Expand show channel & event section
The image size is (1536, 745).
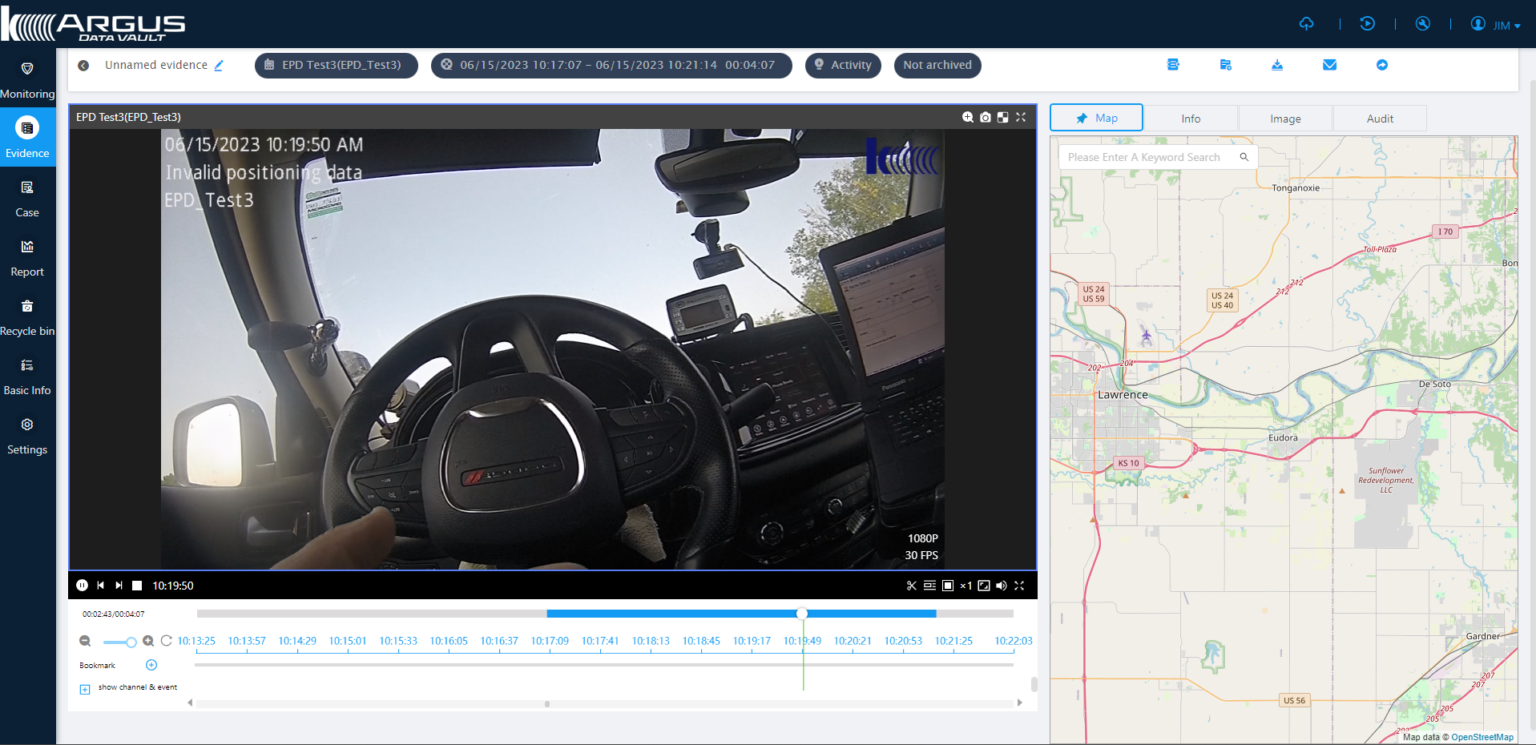click(85, 689)
